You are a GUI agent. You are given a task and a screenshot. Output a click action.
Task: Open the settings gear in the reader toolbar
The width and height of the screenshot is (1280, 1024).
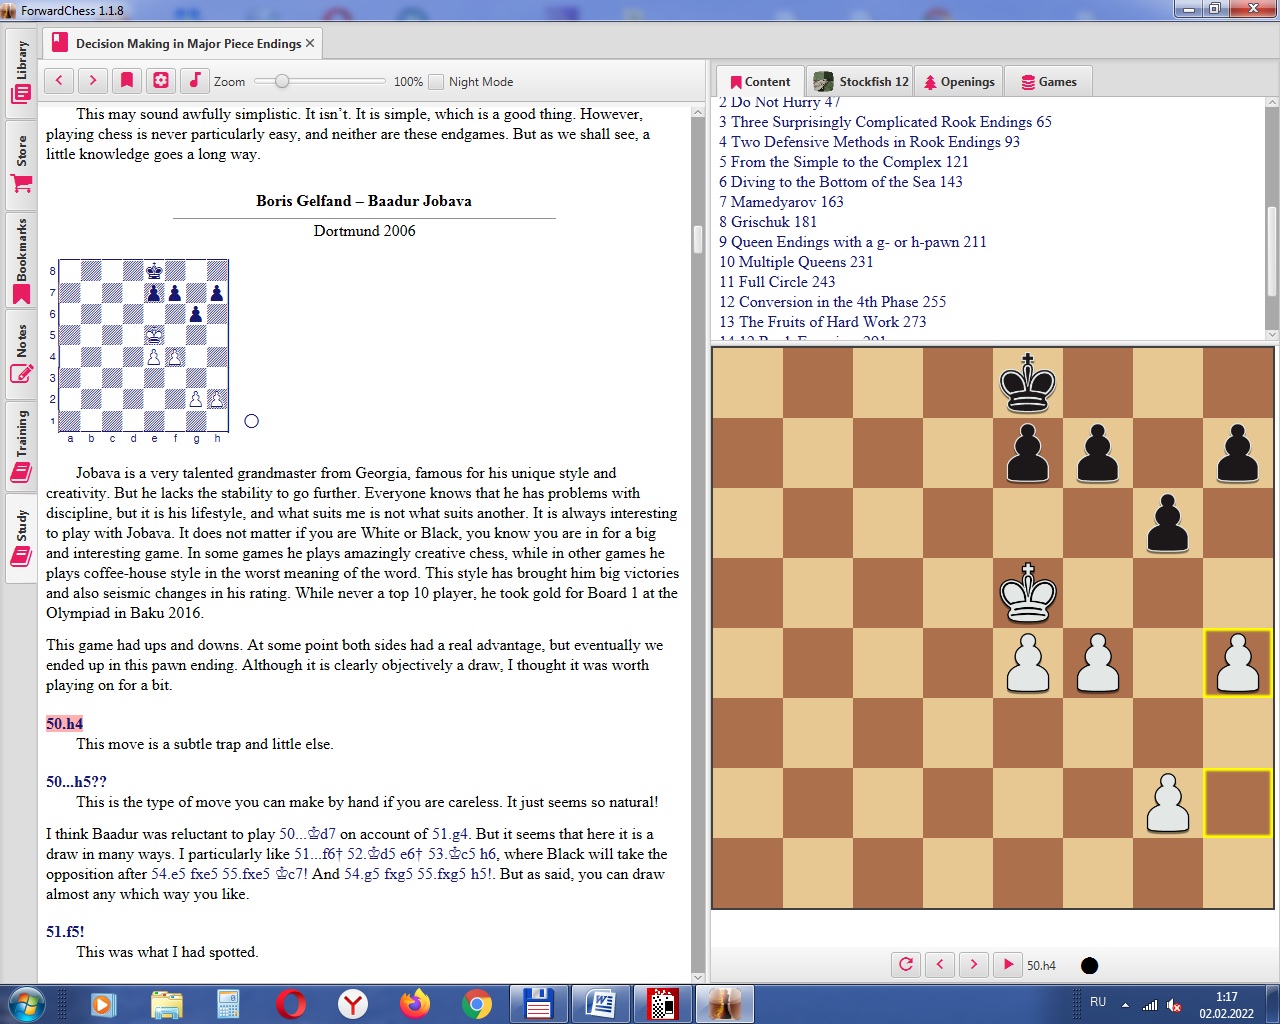tap(161, 81)
